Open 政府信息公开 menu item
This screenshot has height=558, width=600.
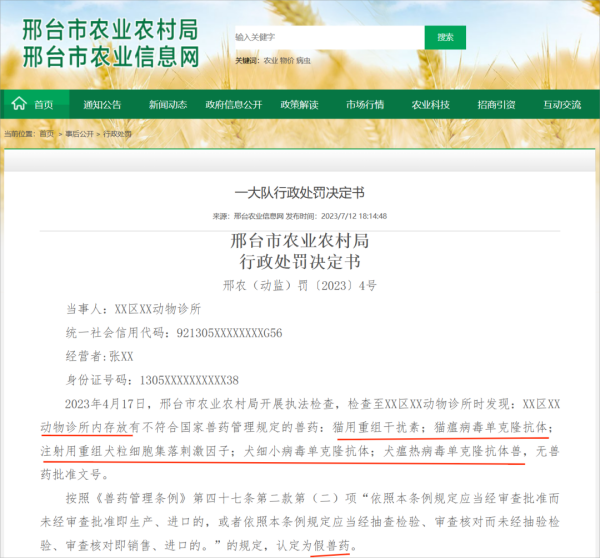[233, 104]
